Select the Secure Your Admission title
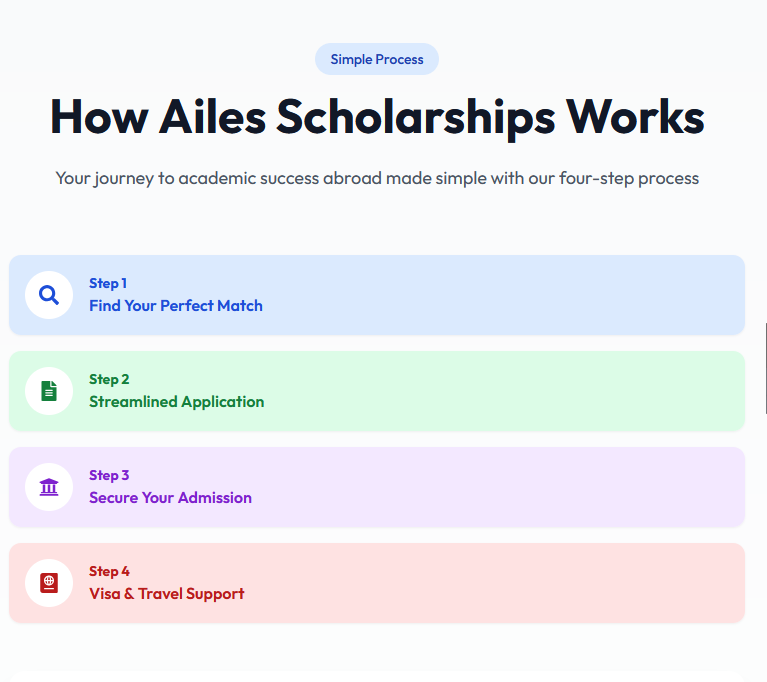The width and height of the screenshot is (767, 682). pos(170,498)
